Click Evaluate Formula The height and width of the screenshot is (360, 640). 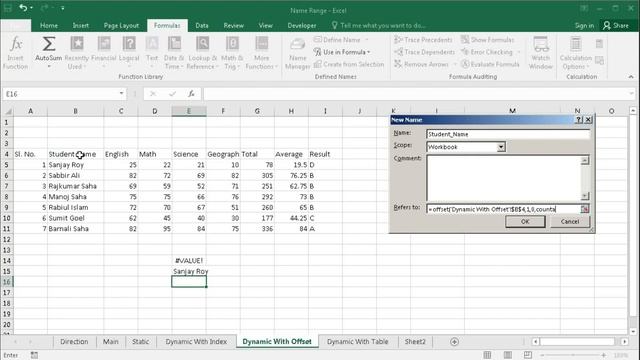coord(490,64)
